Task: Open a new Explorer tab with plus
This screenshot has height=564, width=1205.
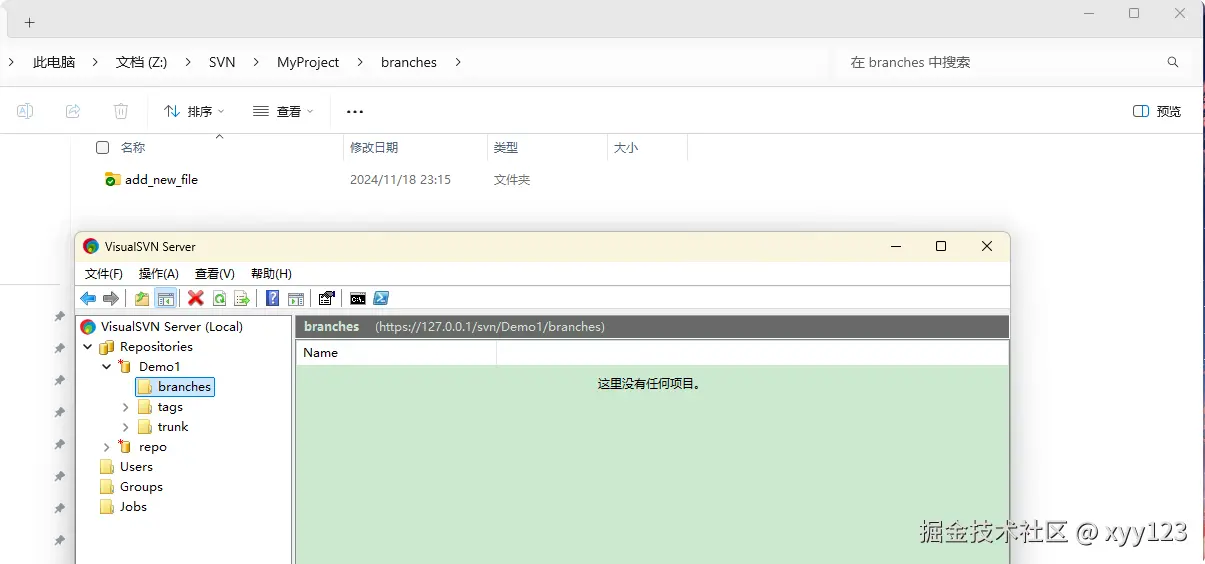Action: pos(29,22)
